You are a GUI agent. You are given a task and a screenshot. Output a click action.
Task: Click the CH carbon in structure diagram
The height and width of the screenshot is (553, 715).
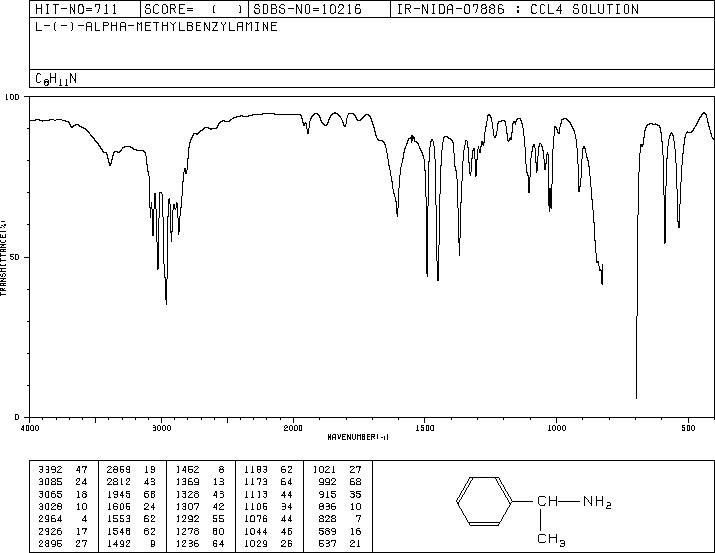point(548,501)
